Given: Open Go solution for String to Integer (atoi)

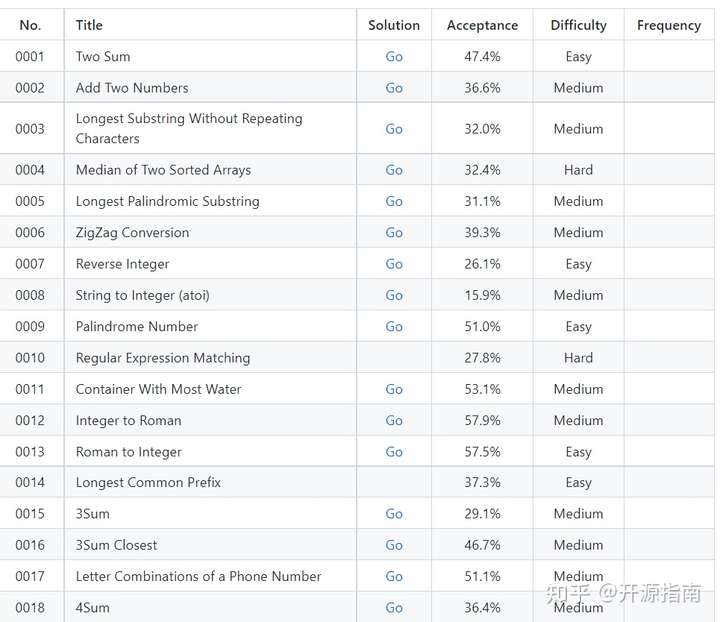Looking at the screenshot, I should tap(394, 295).
